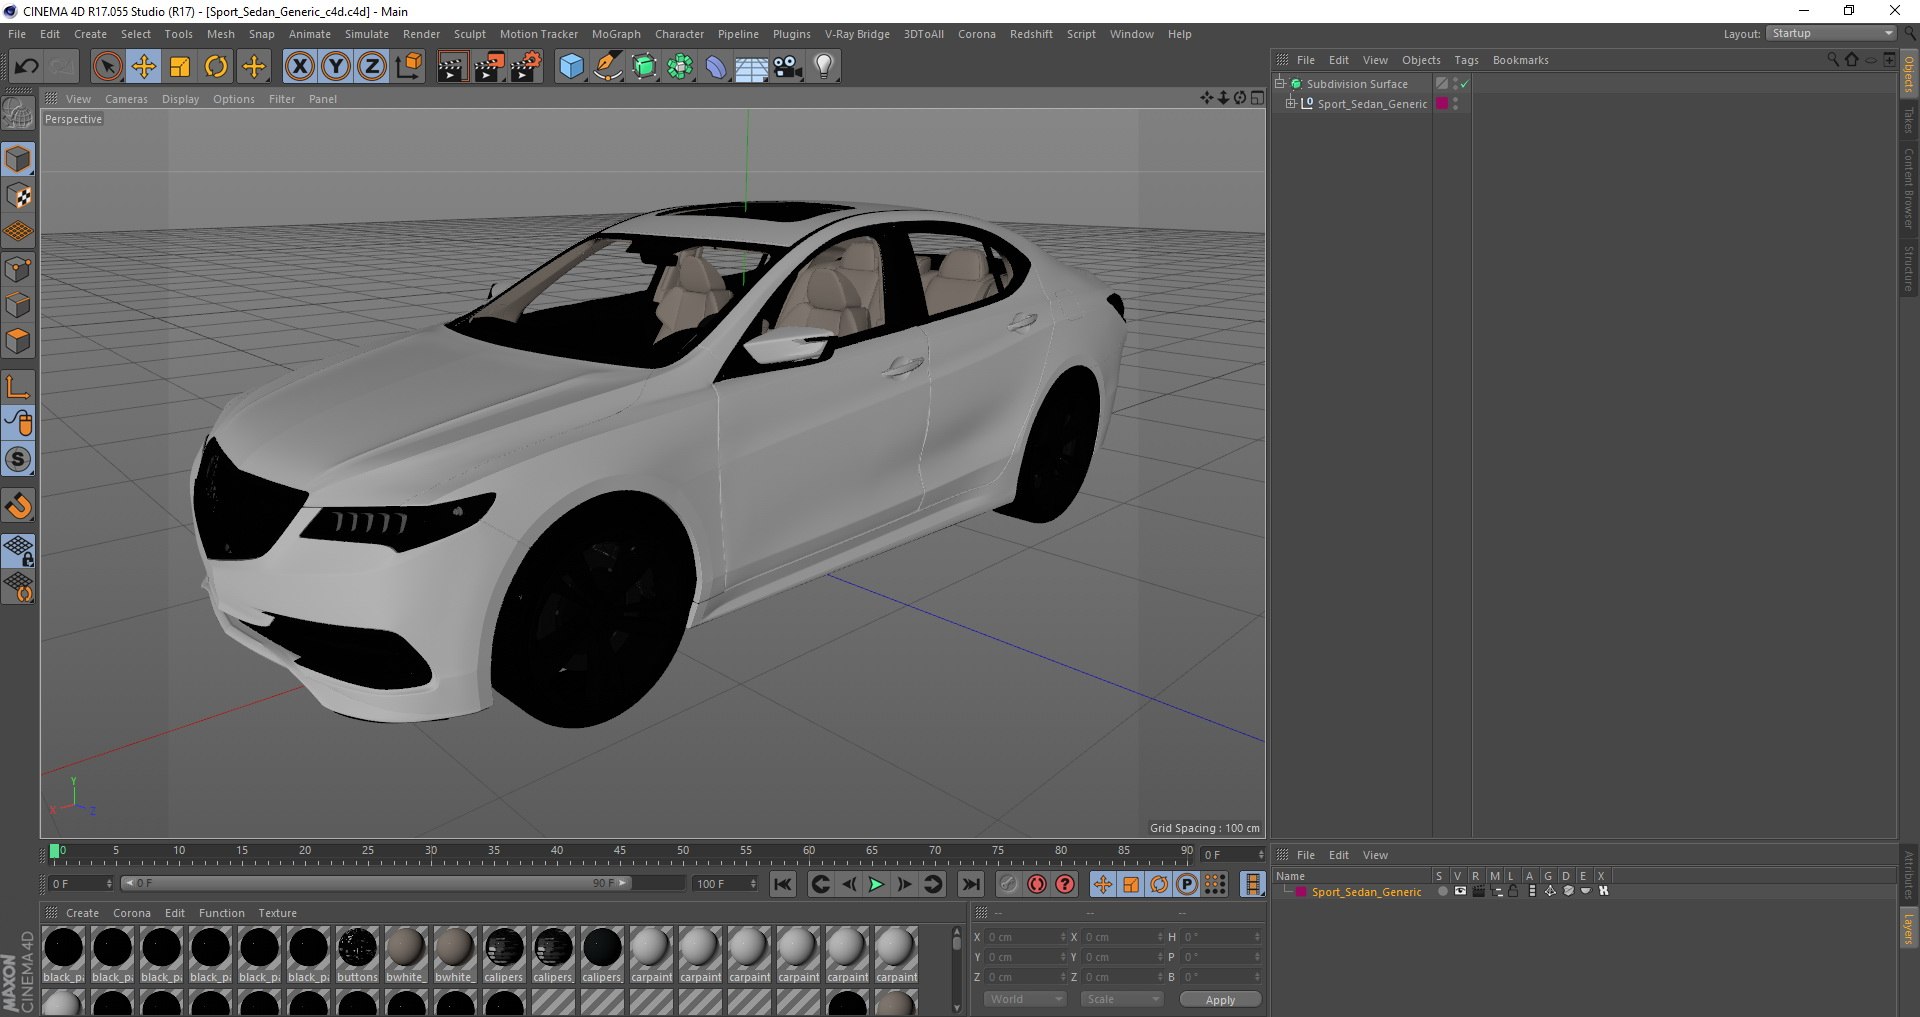Screen dimensions: 1920x1017
Task: Open the Objects manager Tags menu
Action: 1466,60
